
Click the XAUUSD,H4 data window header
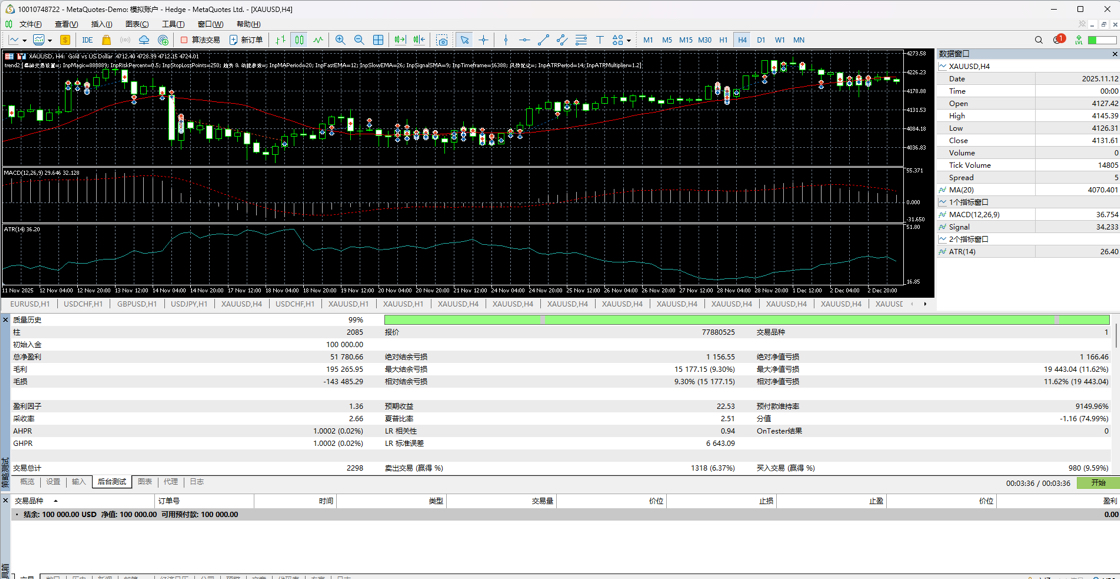pyautogui.click(x=1028, y=66)
